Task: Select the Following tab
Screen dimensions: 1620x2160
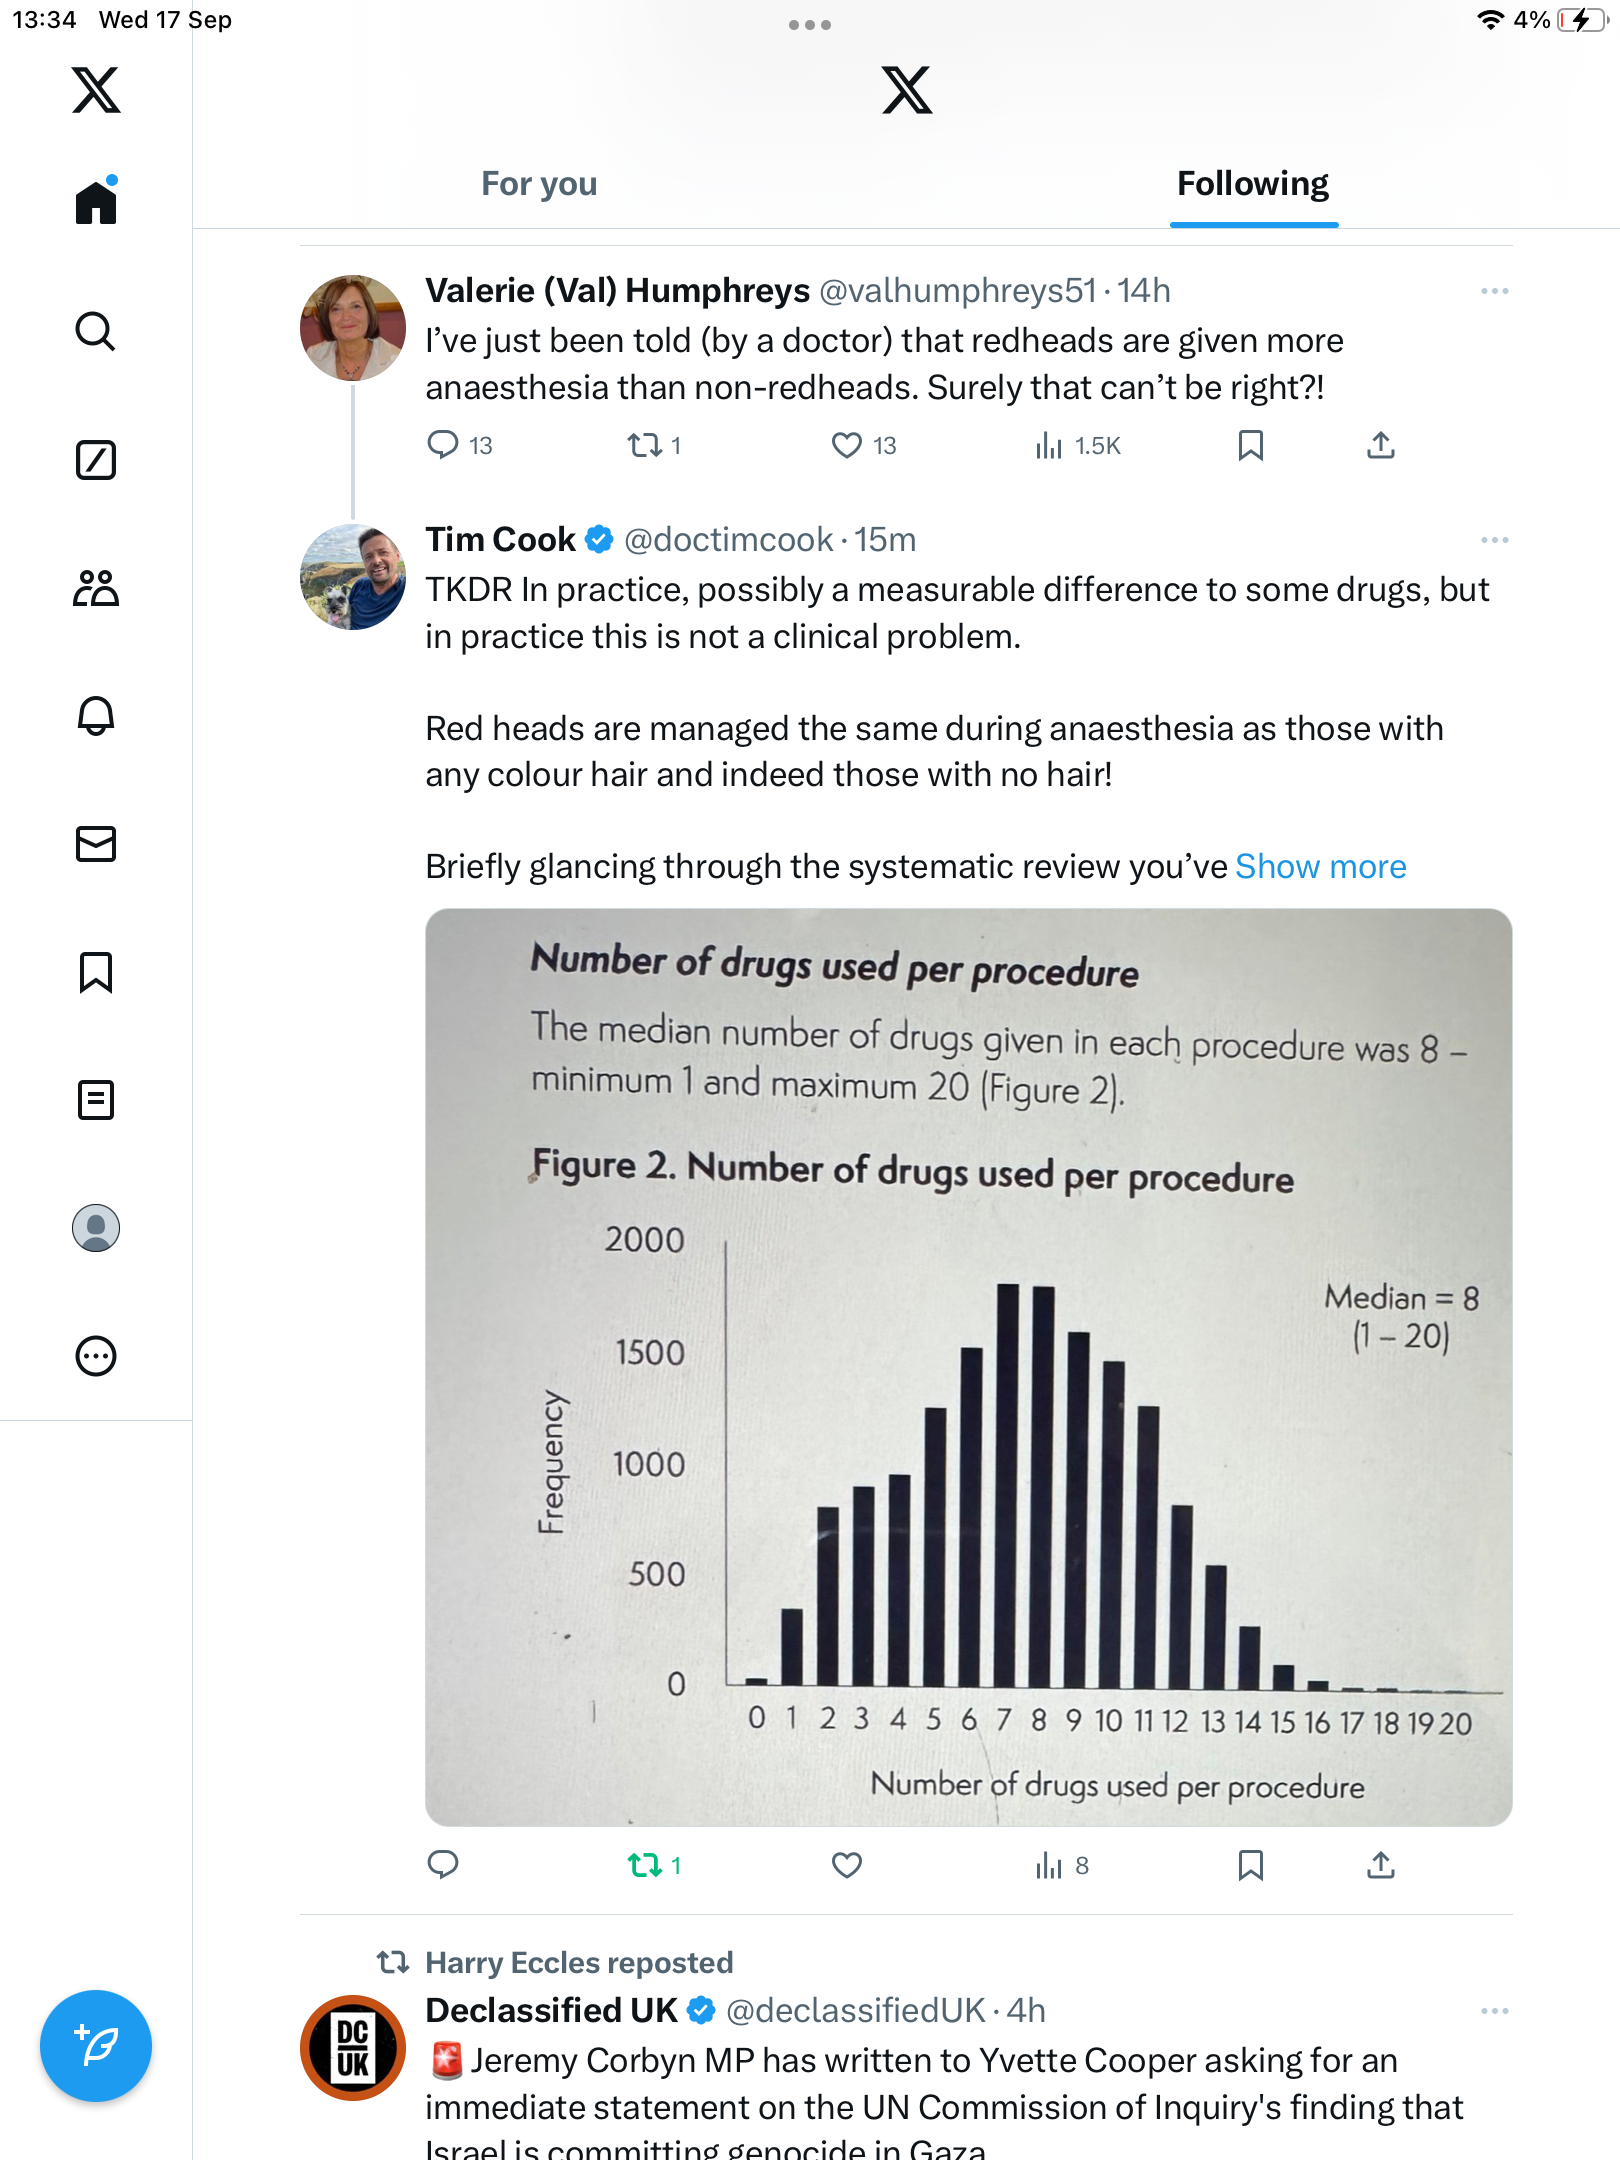Action: coord(1252,184)
